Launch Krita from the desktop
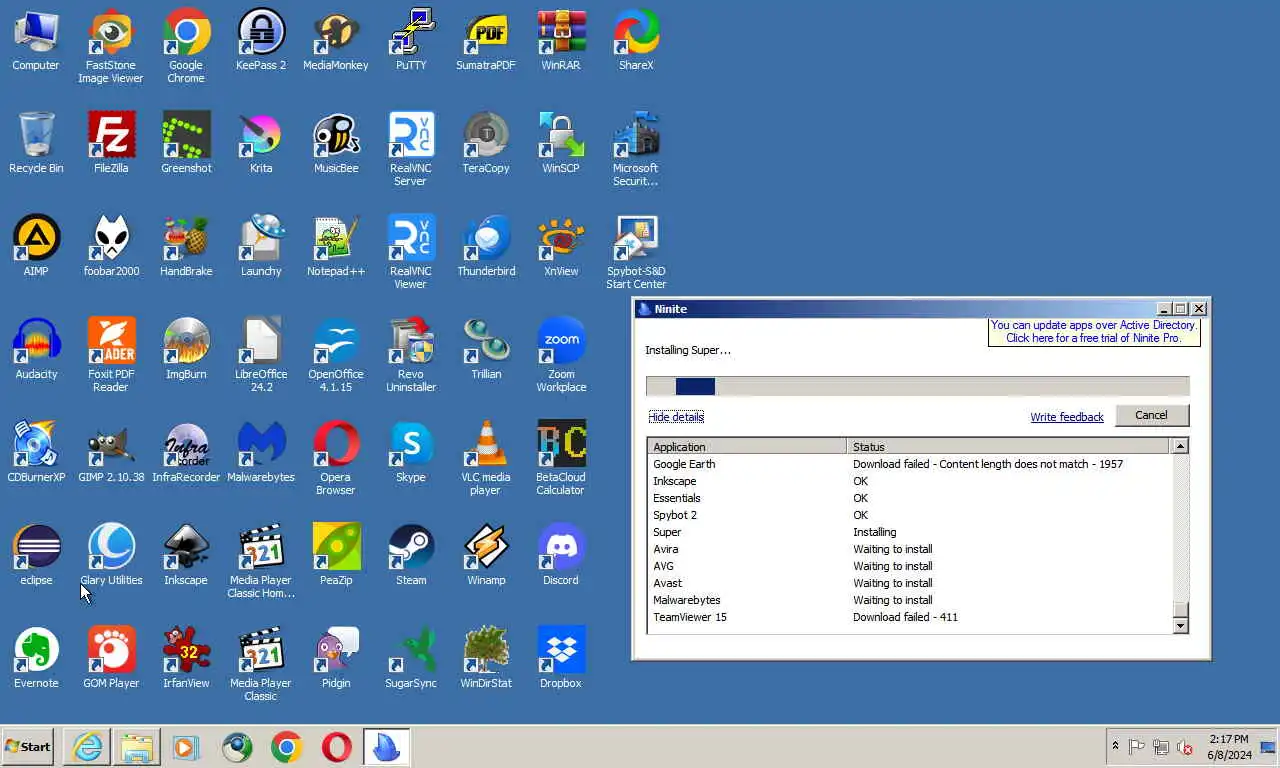1280x768 pixels. pyautogui.click(x=261, y=143)
